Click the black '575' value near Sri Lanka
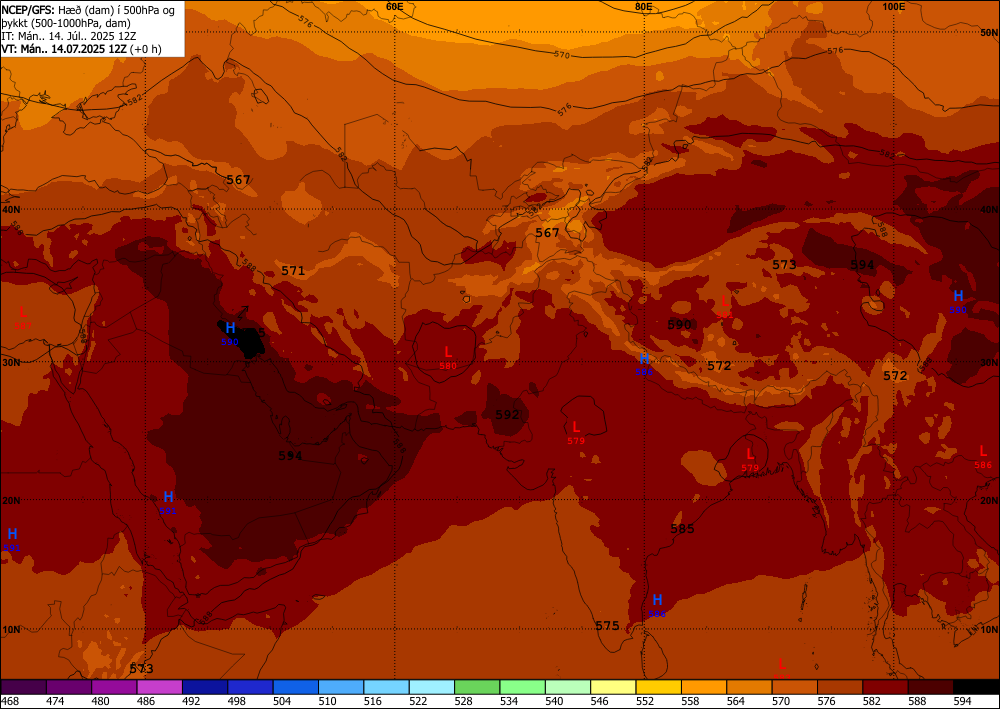 pyautogui.click(x=607, y=625)
